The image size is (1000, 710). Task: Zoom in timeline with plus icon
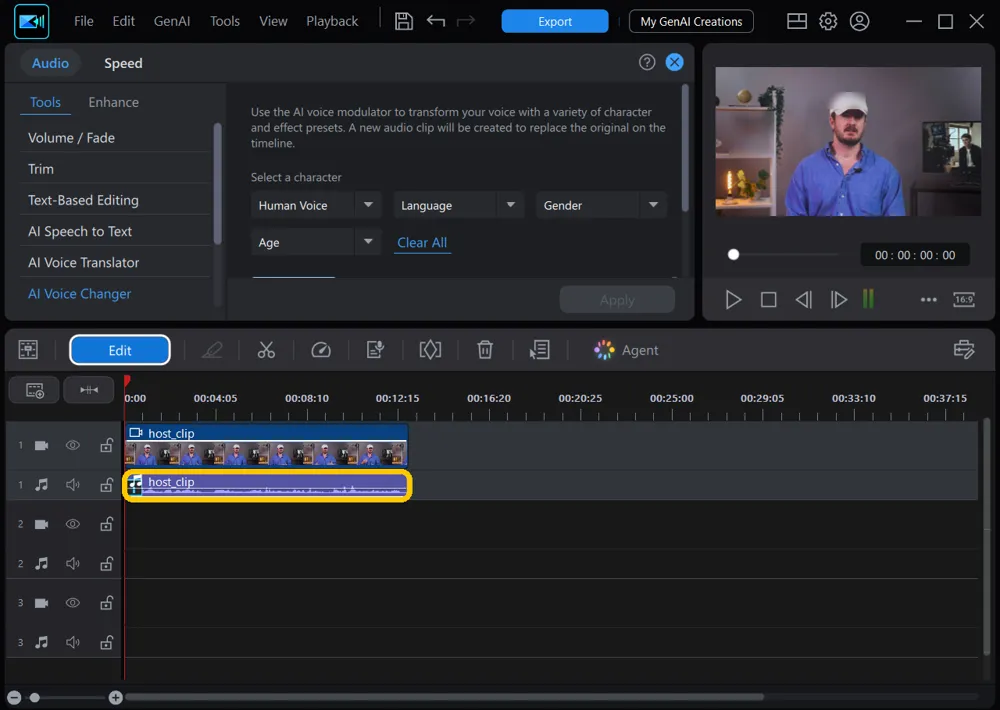(115, 698)
